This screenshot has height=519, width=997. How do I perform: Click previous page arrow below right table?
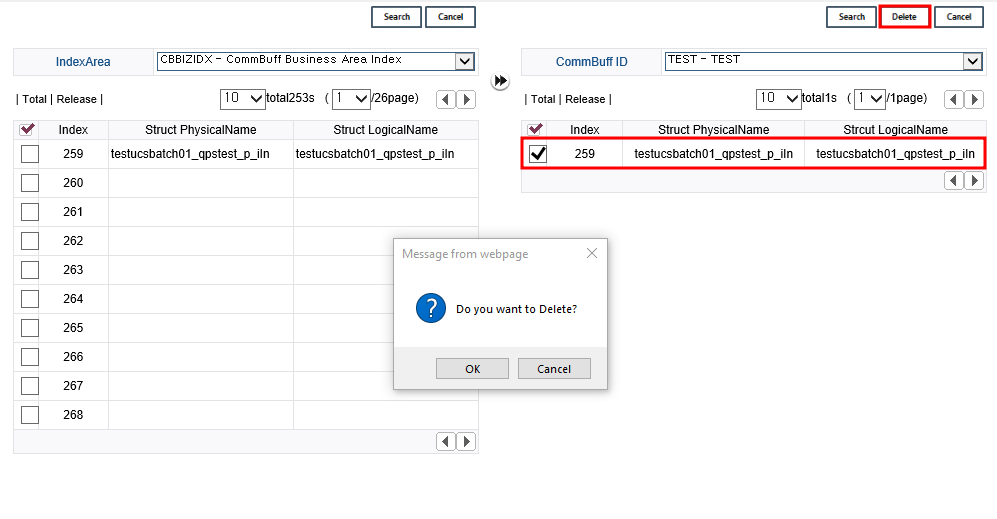coord(954,180)
